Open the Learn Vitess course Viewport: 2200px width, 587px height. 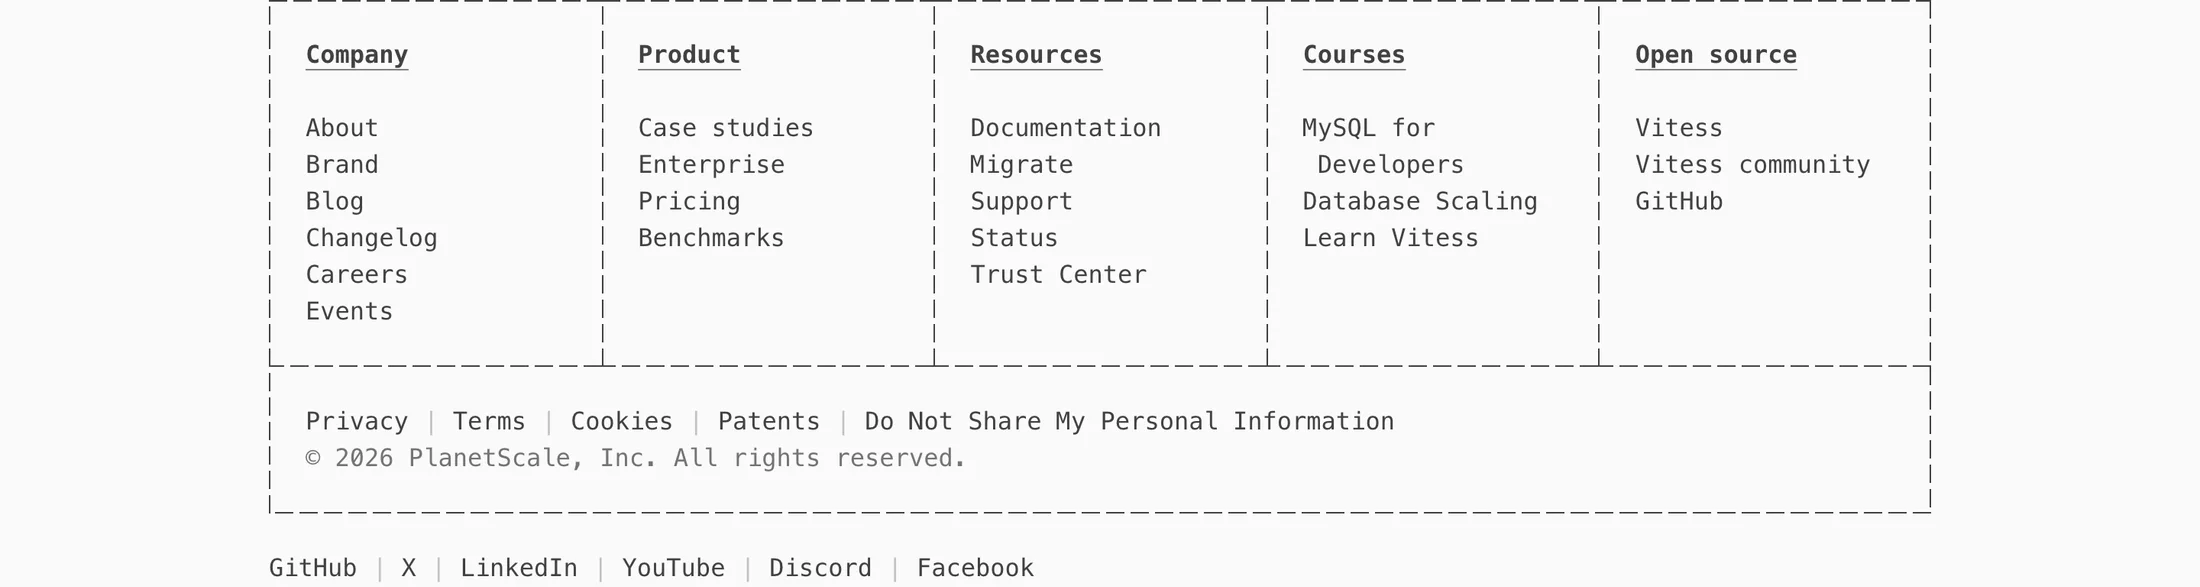click(1390, 238)
